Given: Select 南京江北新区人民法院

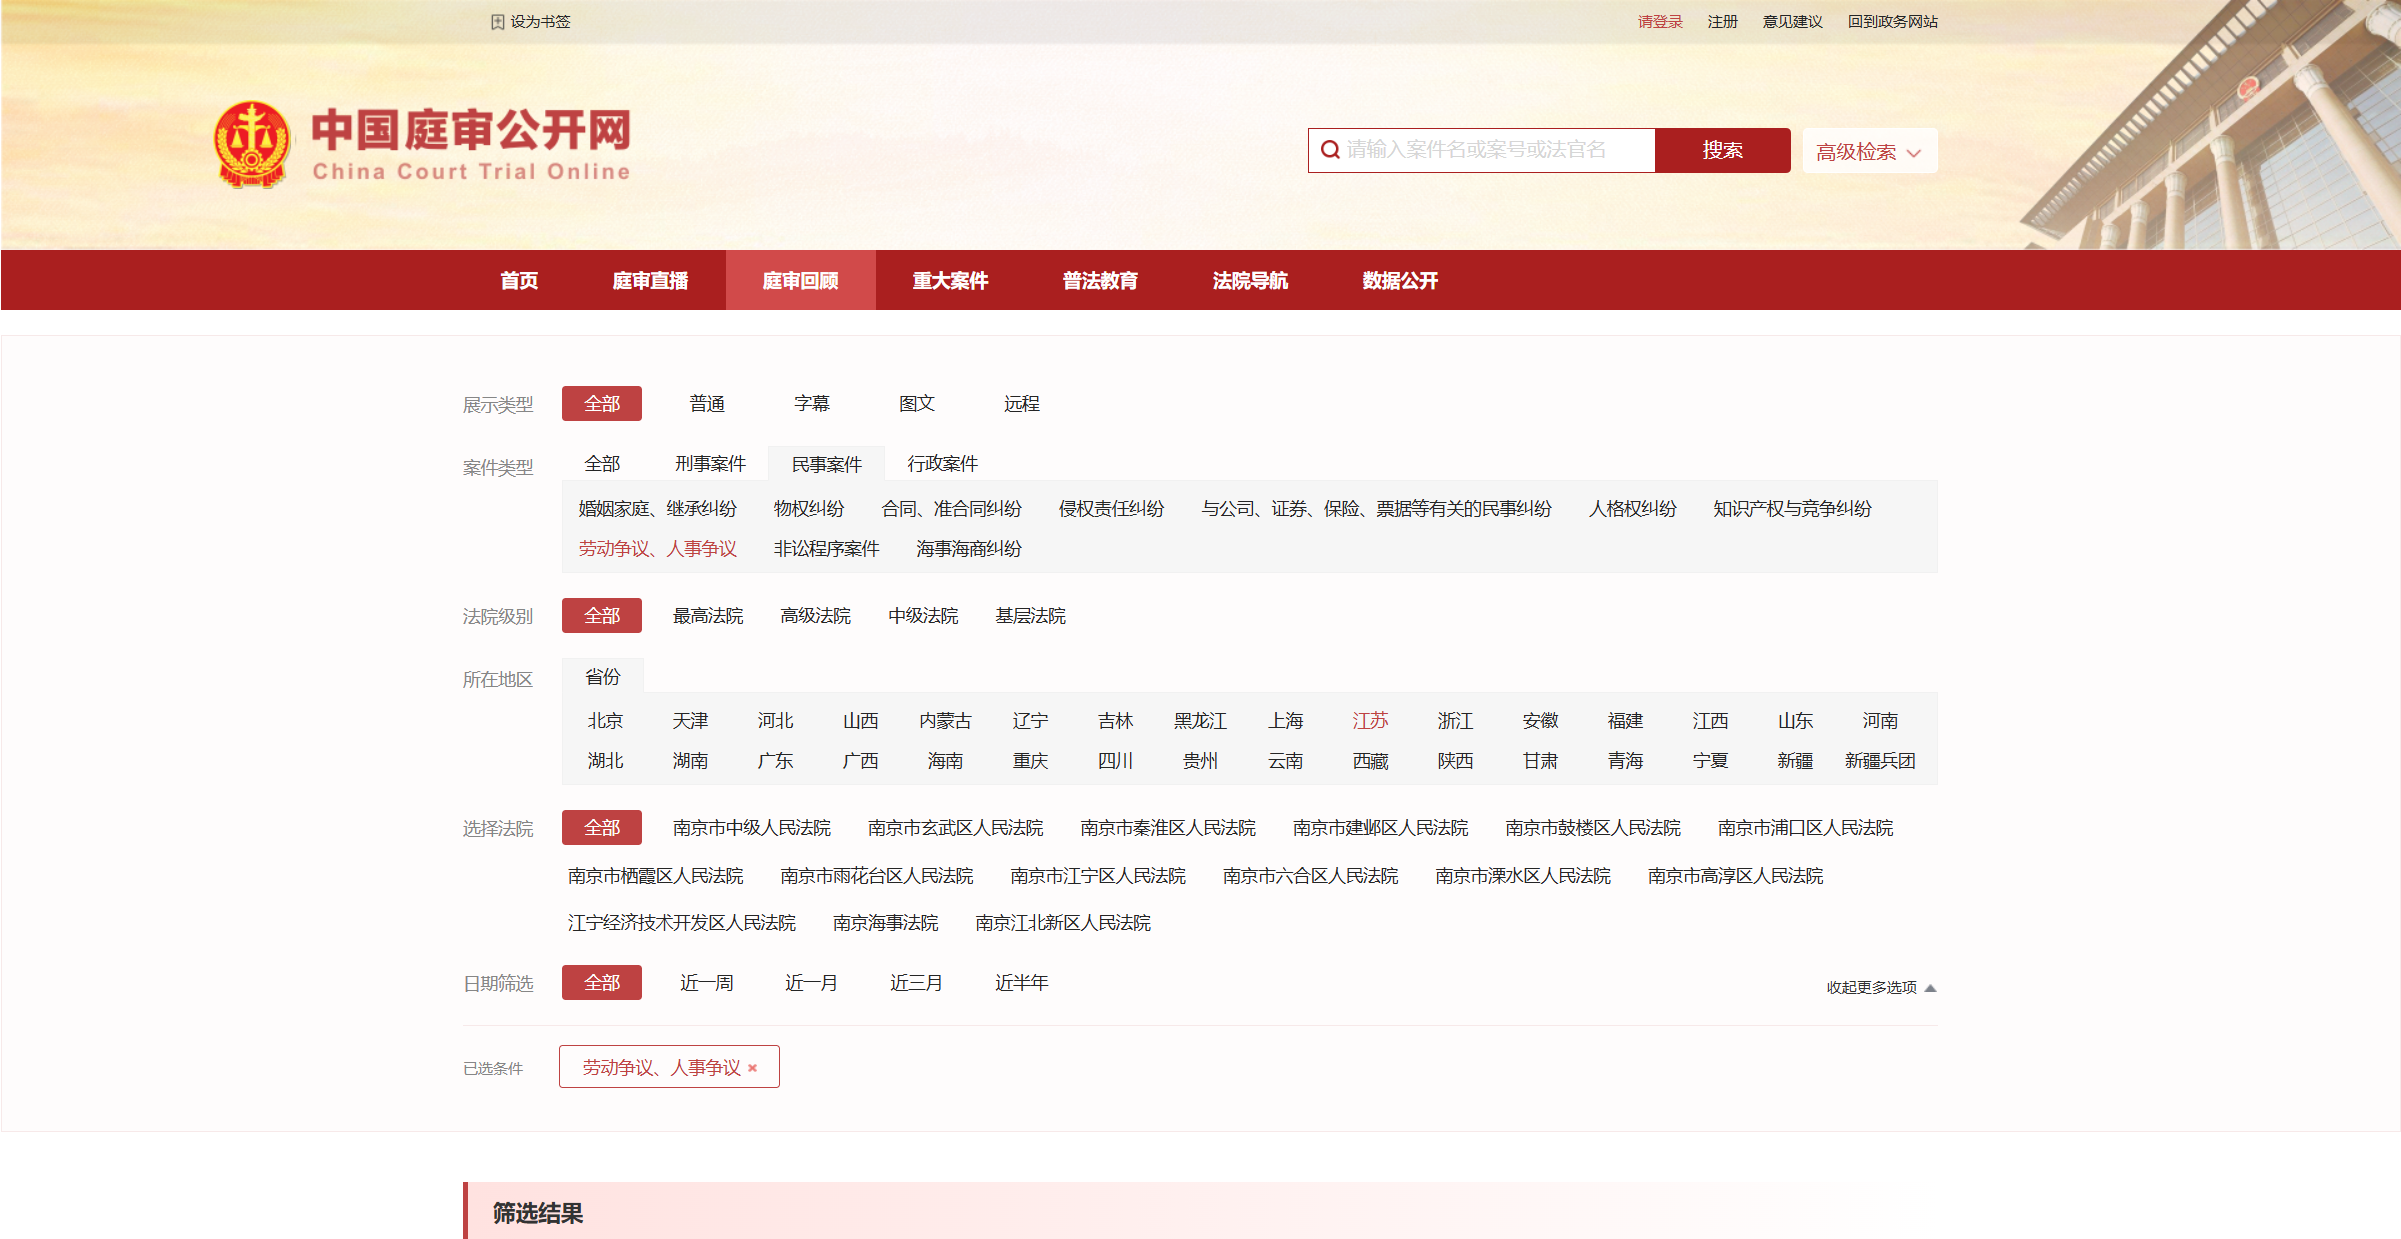Looking at the screenshot, I should click(1063, 923).
